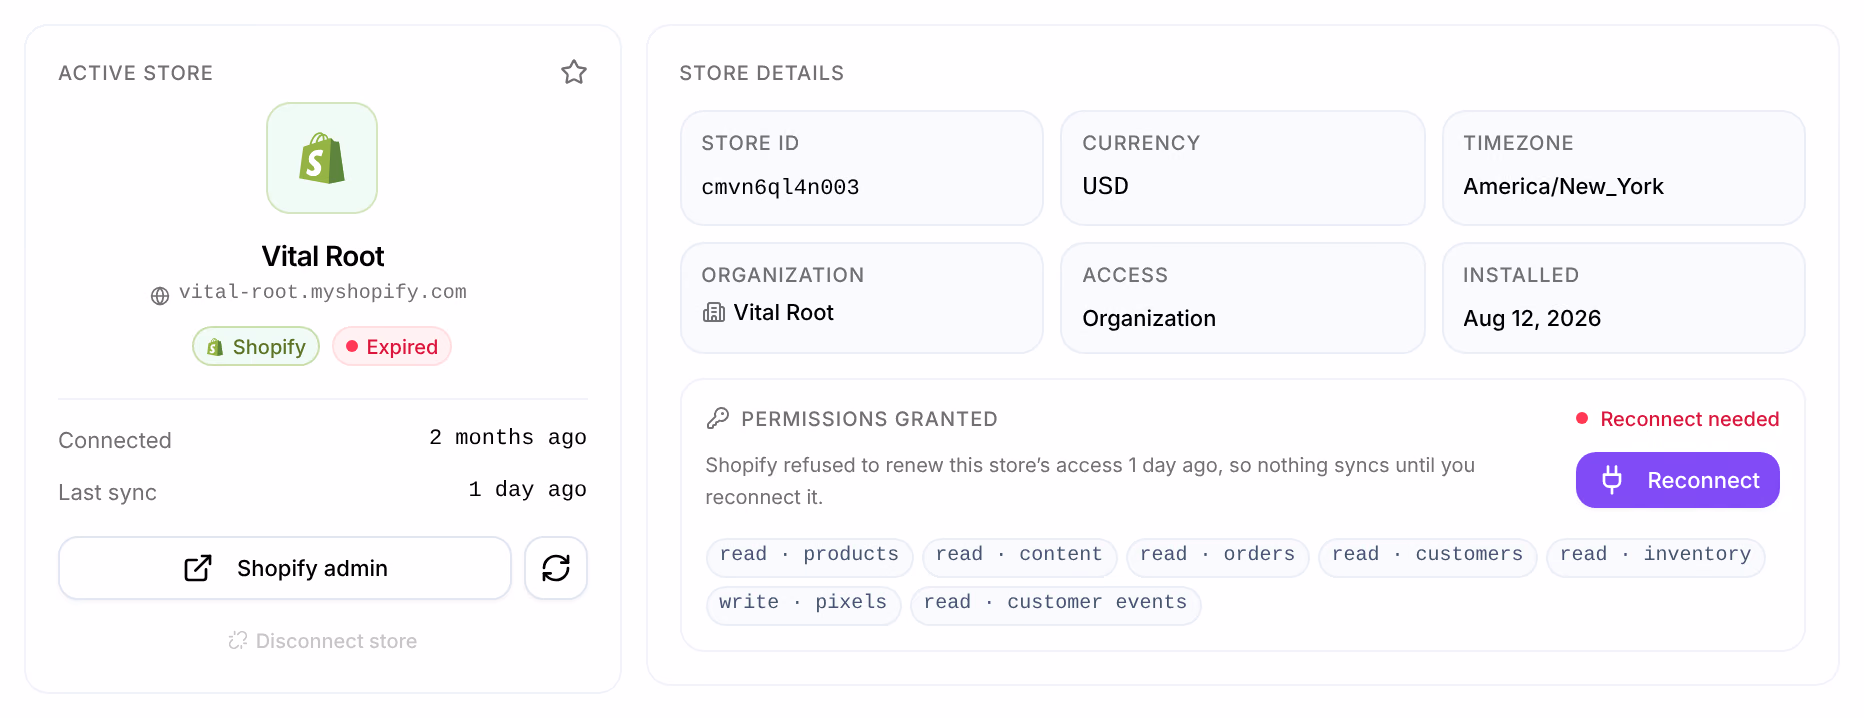Click the Shopify refused to renew message
Screen dimensions: 1864x718
click(1090, 481)
